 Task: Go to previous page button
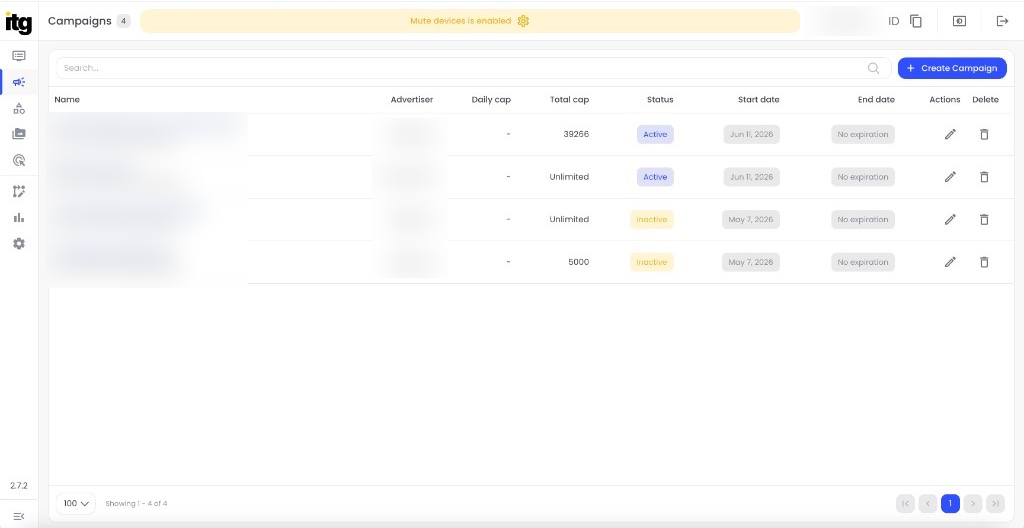tap(928, 503)
